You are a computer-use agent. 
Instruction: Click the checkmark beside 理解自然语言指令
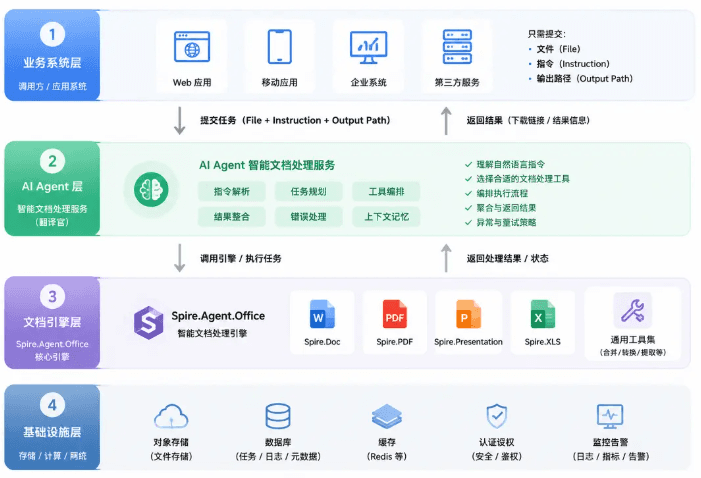point(468,165)
